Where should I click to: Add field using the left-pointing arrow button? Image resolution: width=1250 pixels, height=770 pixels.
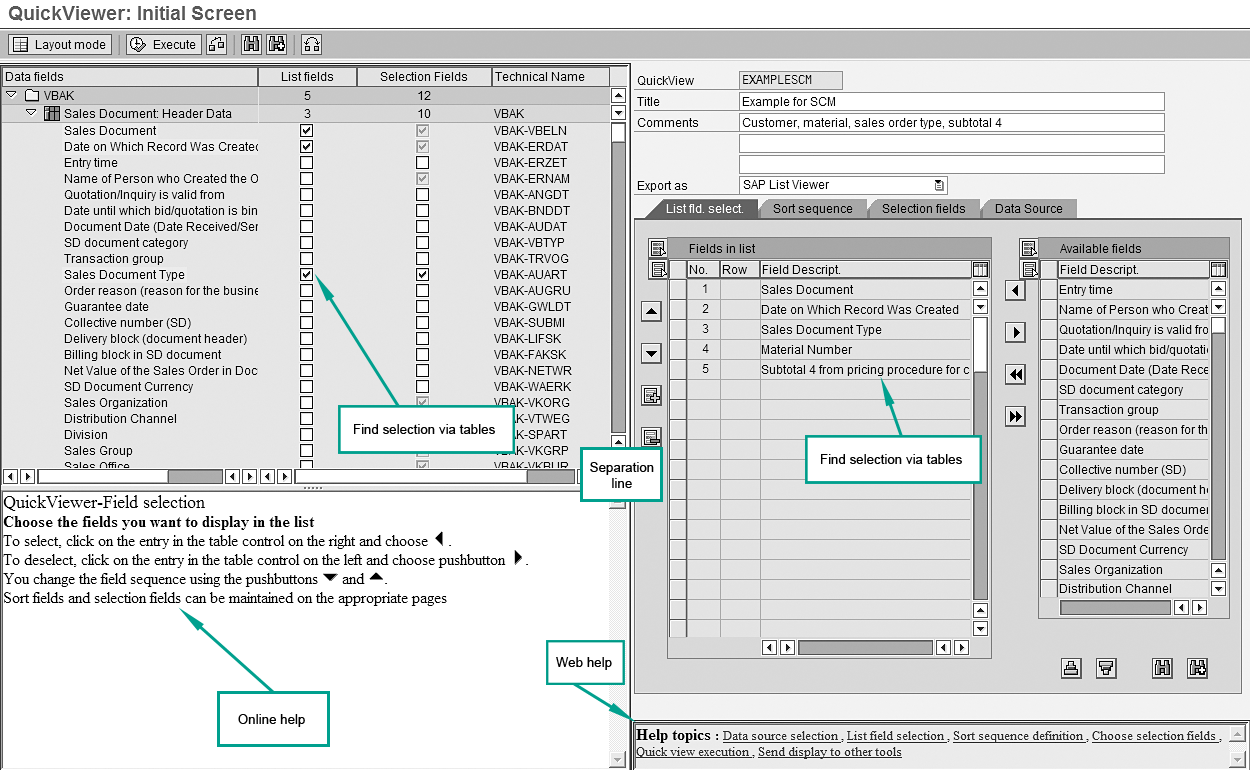point(1015,291)
